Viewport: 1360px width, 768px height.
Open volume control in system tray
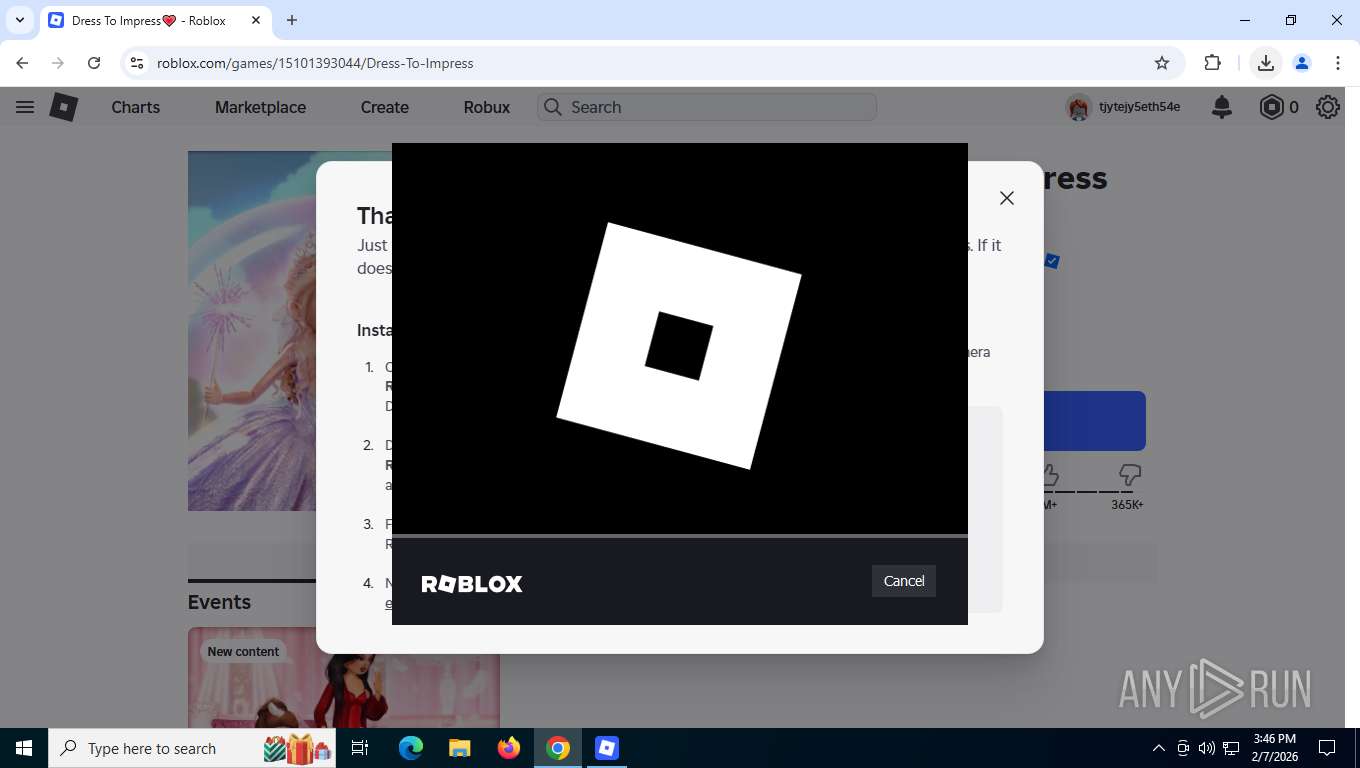tap(1207, 748)
